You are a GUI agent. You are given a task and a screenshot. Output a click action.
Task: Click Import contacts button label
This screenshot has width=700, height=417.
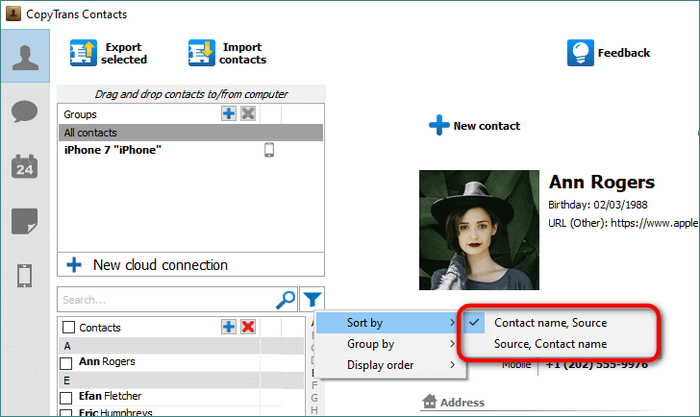[x=242, y=53]
